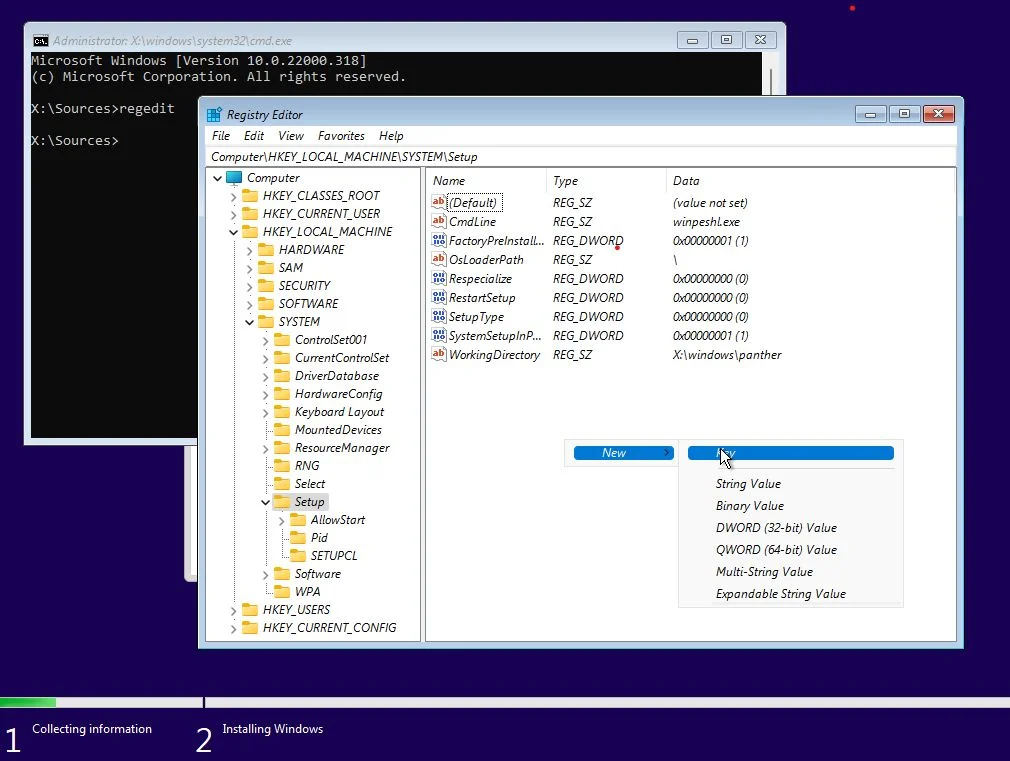Click the ControlSet001 folder icon
Image resolution: width=1010 pixels, height=761 pixels.
pyautogui.click(x=282, y=340)
